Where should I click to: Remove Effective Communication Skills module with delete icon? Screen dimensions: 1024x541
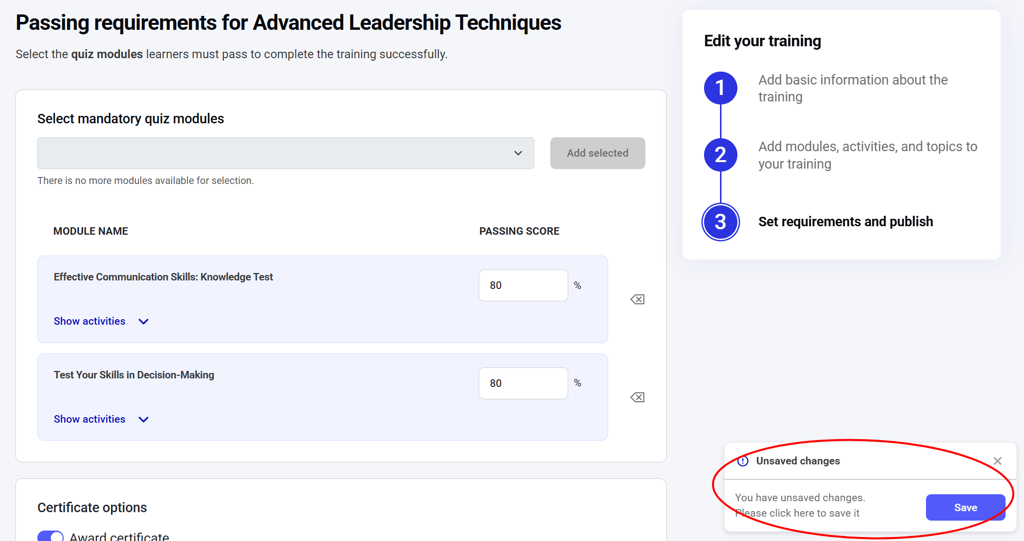pos(637,299)
